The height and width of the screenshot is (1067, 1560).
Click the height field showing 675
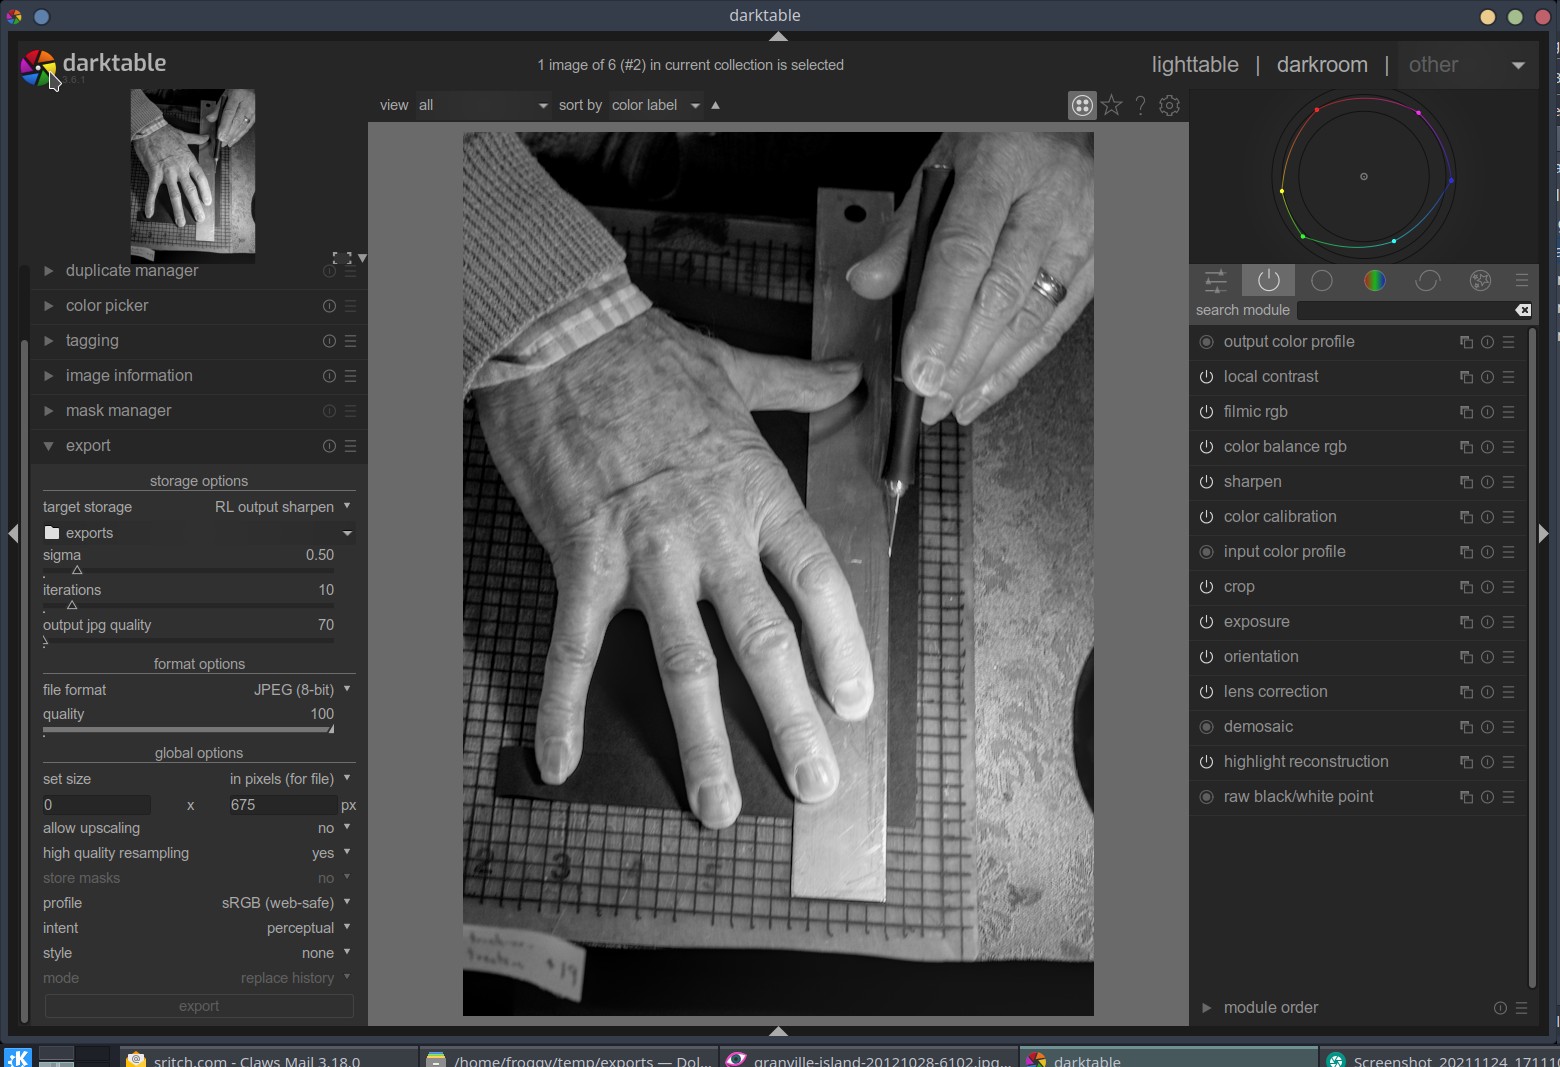[x=282, y=805]
